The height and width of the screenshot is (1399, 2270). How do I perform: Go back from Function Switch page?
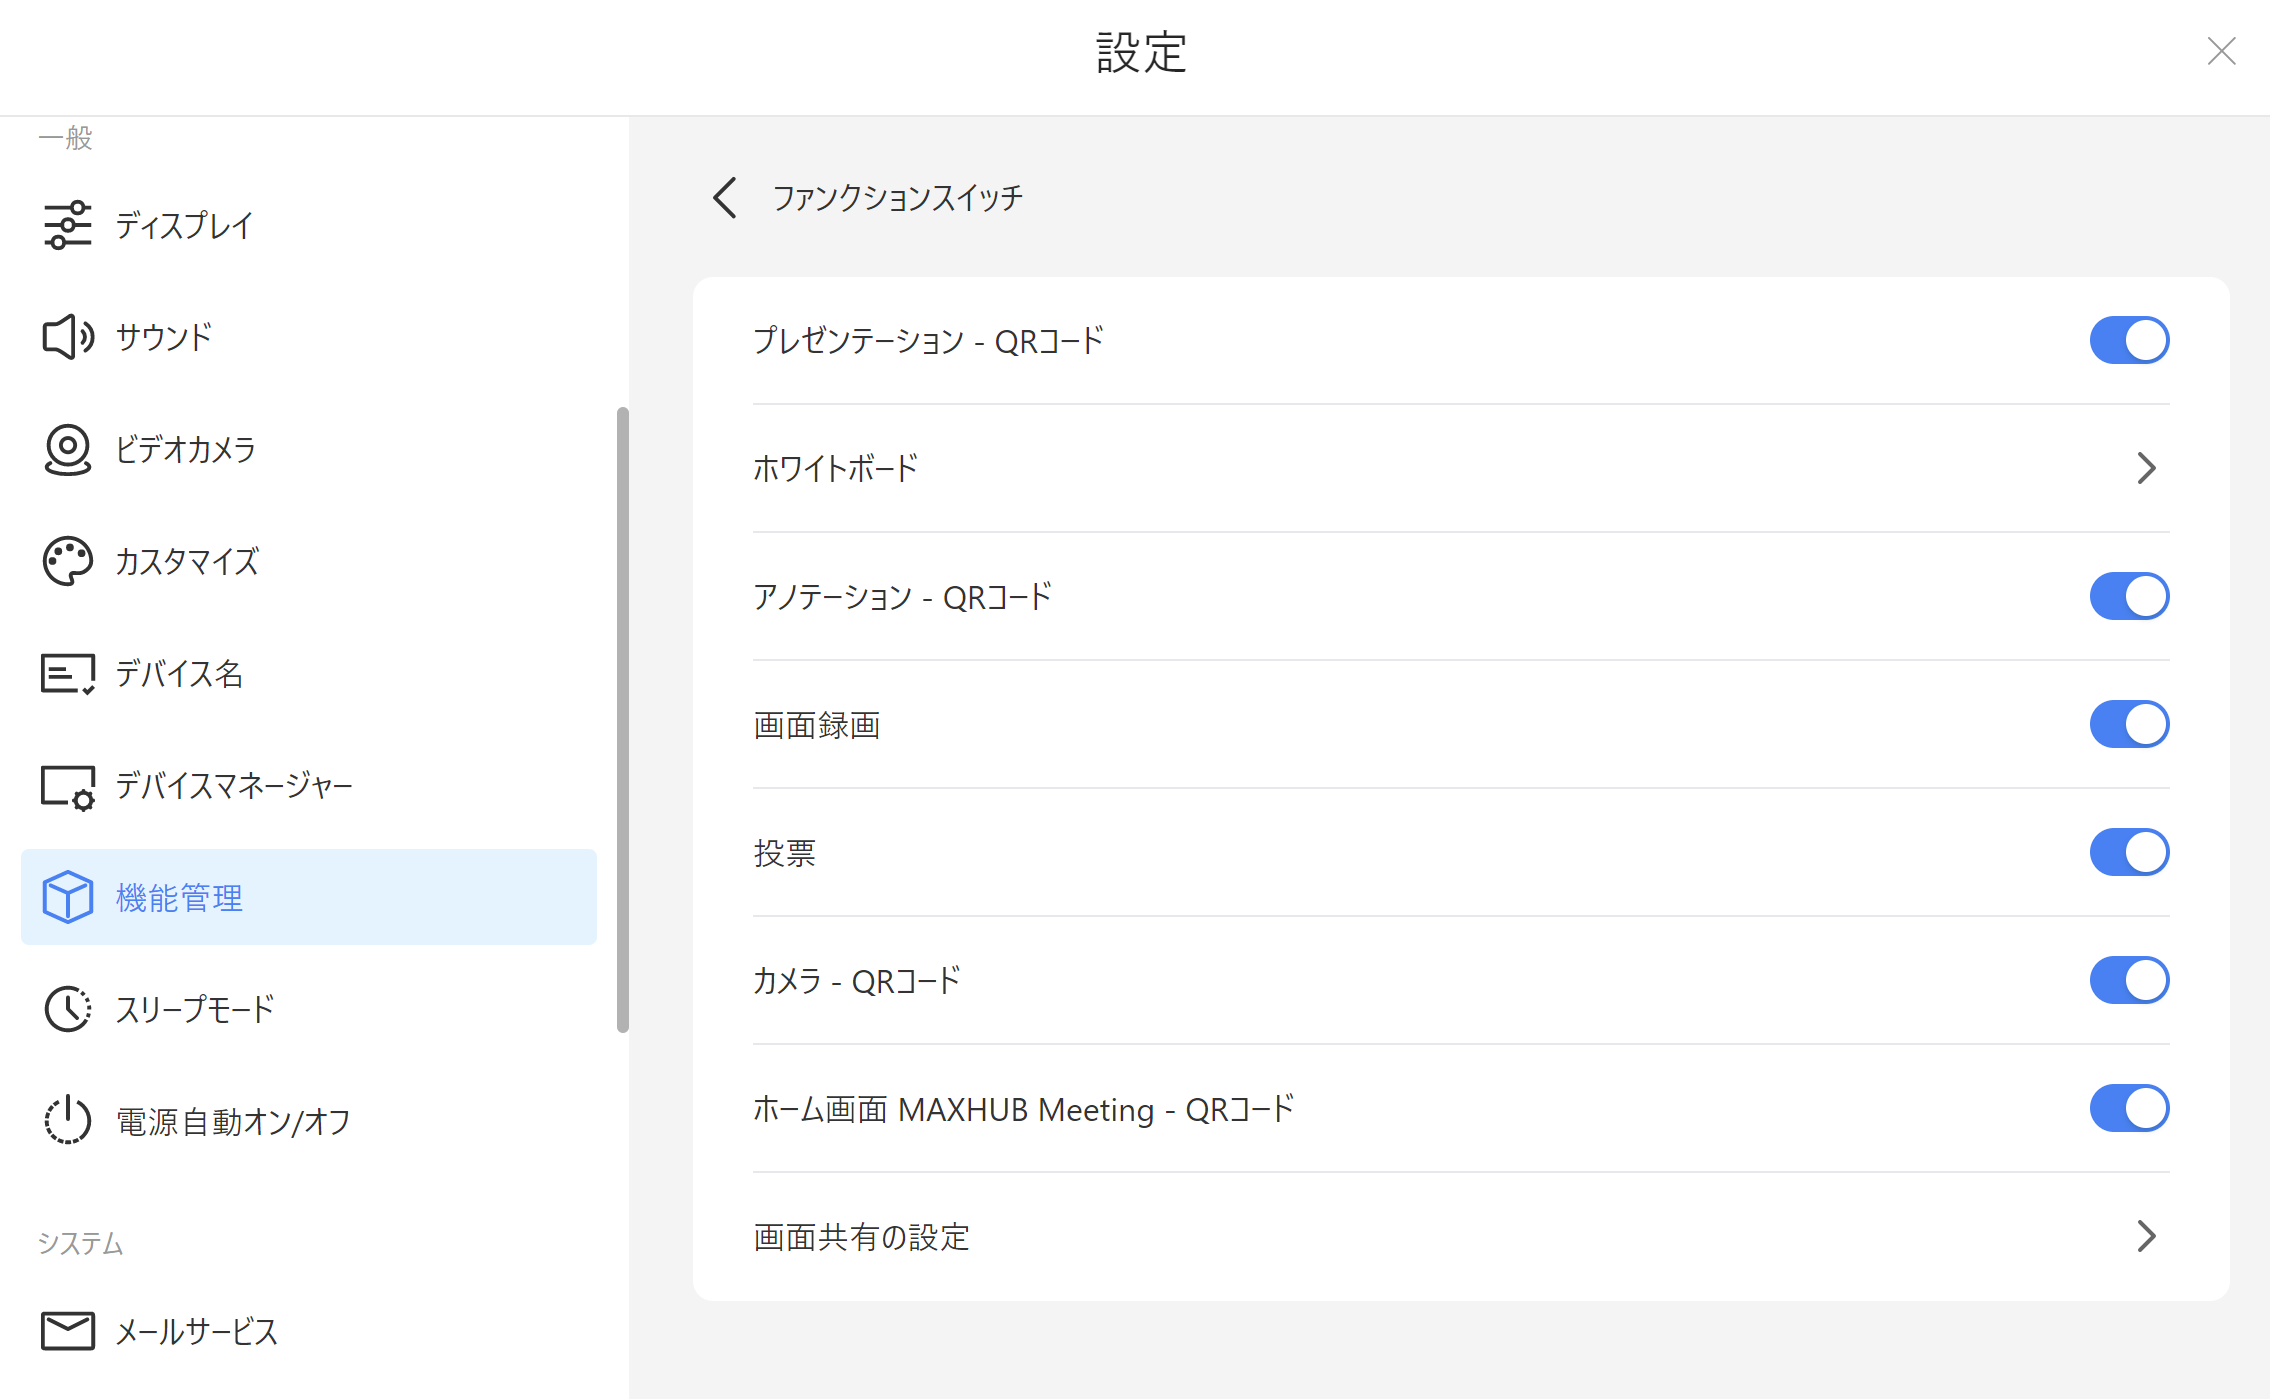point(726,198)
